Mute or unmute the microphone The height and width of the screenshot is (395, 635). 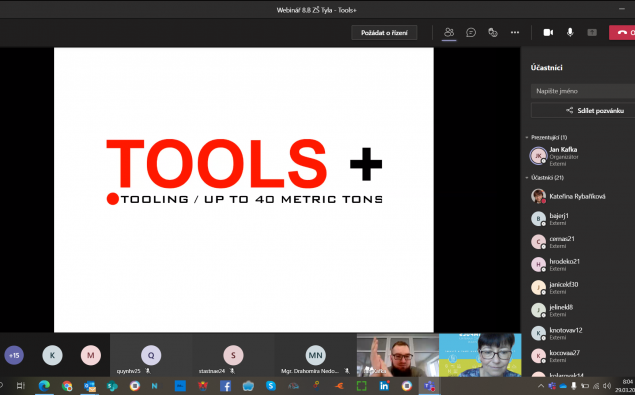(x=570, y=32)
